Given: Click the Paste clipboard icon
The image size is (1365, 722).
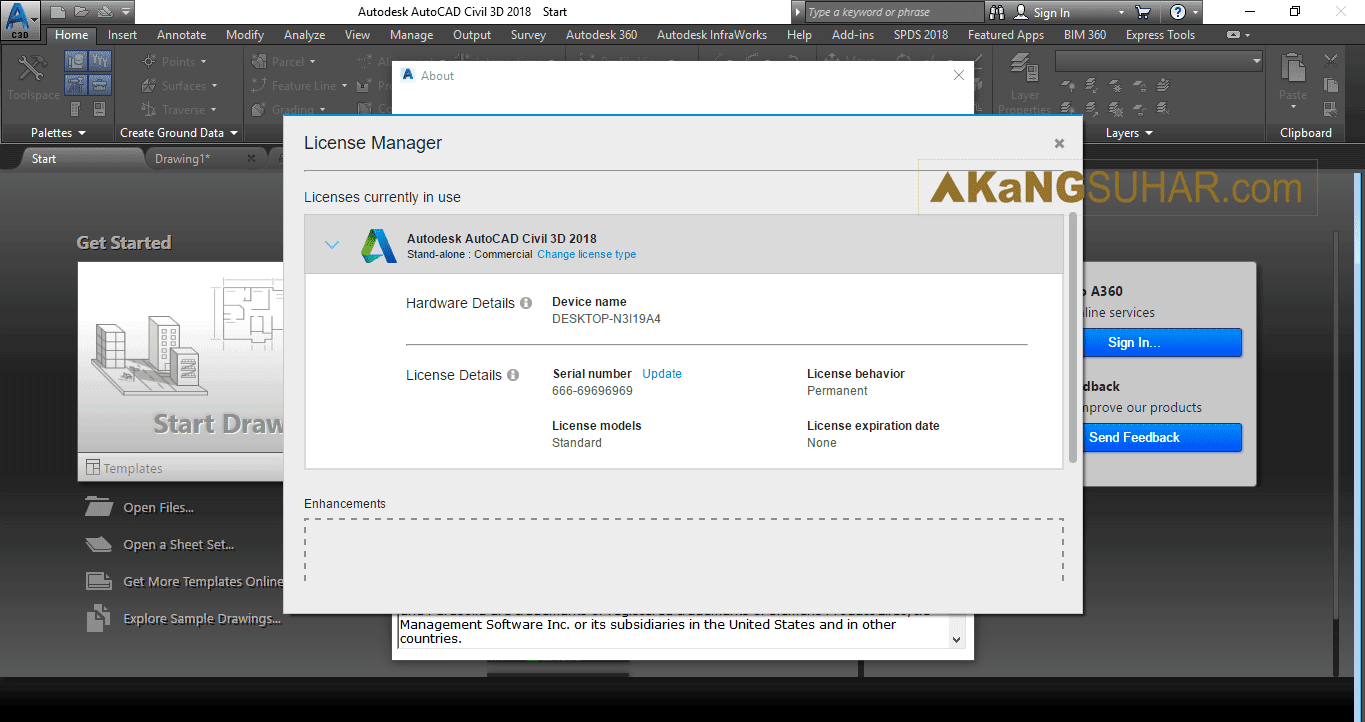Looking at the screenshot, I should pyautogui.click(x=1293, y=69).
